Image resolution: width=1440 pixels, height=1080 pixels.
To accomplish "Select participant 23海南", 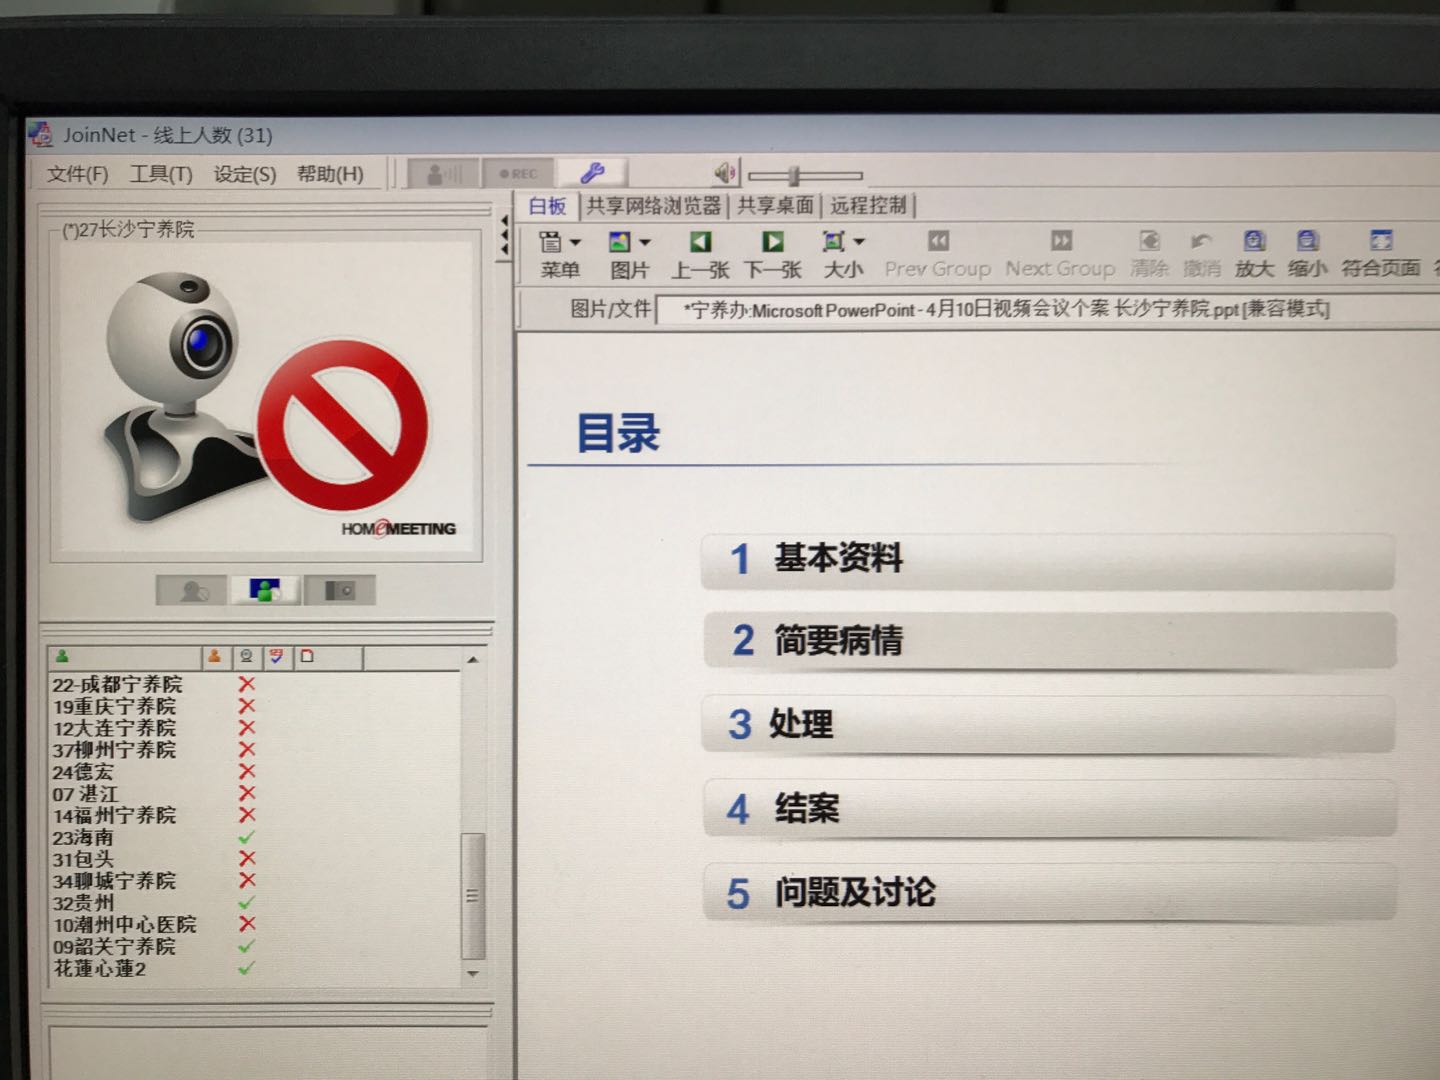I will (x=83, y=838).
